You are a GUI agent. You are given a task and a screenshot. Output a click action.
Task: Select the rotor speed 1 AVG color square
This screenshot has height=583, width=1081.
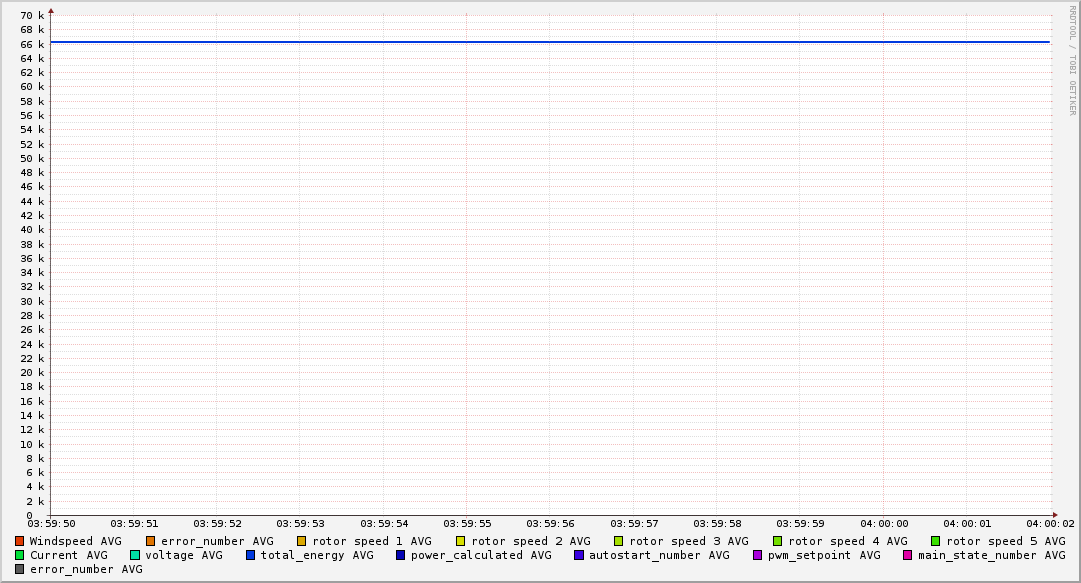click(x=302, y=541)
